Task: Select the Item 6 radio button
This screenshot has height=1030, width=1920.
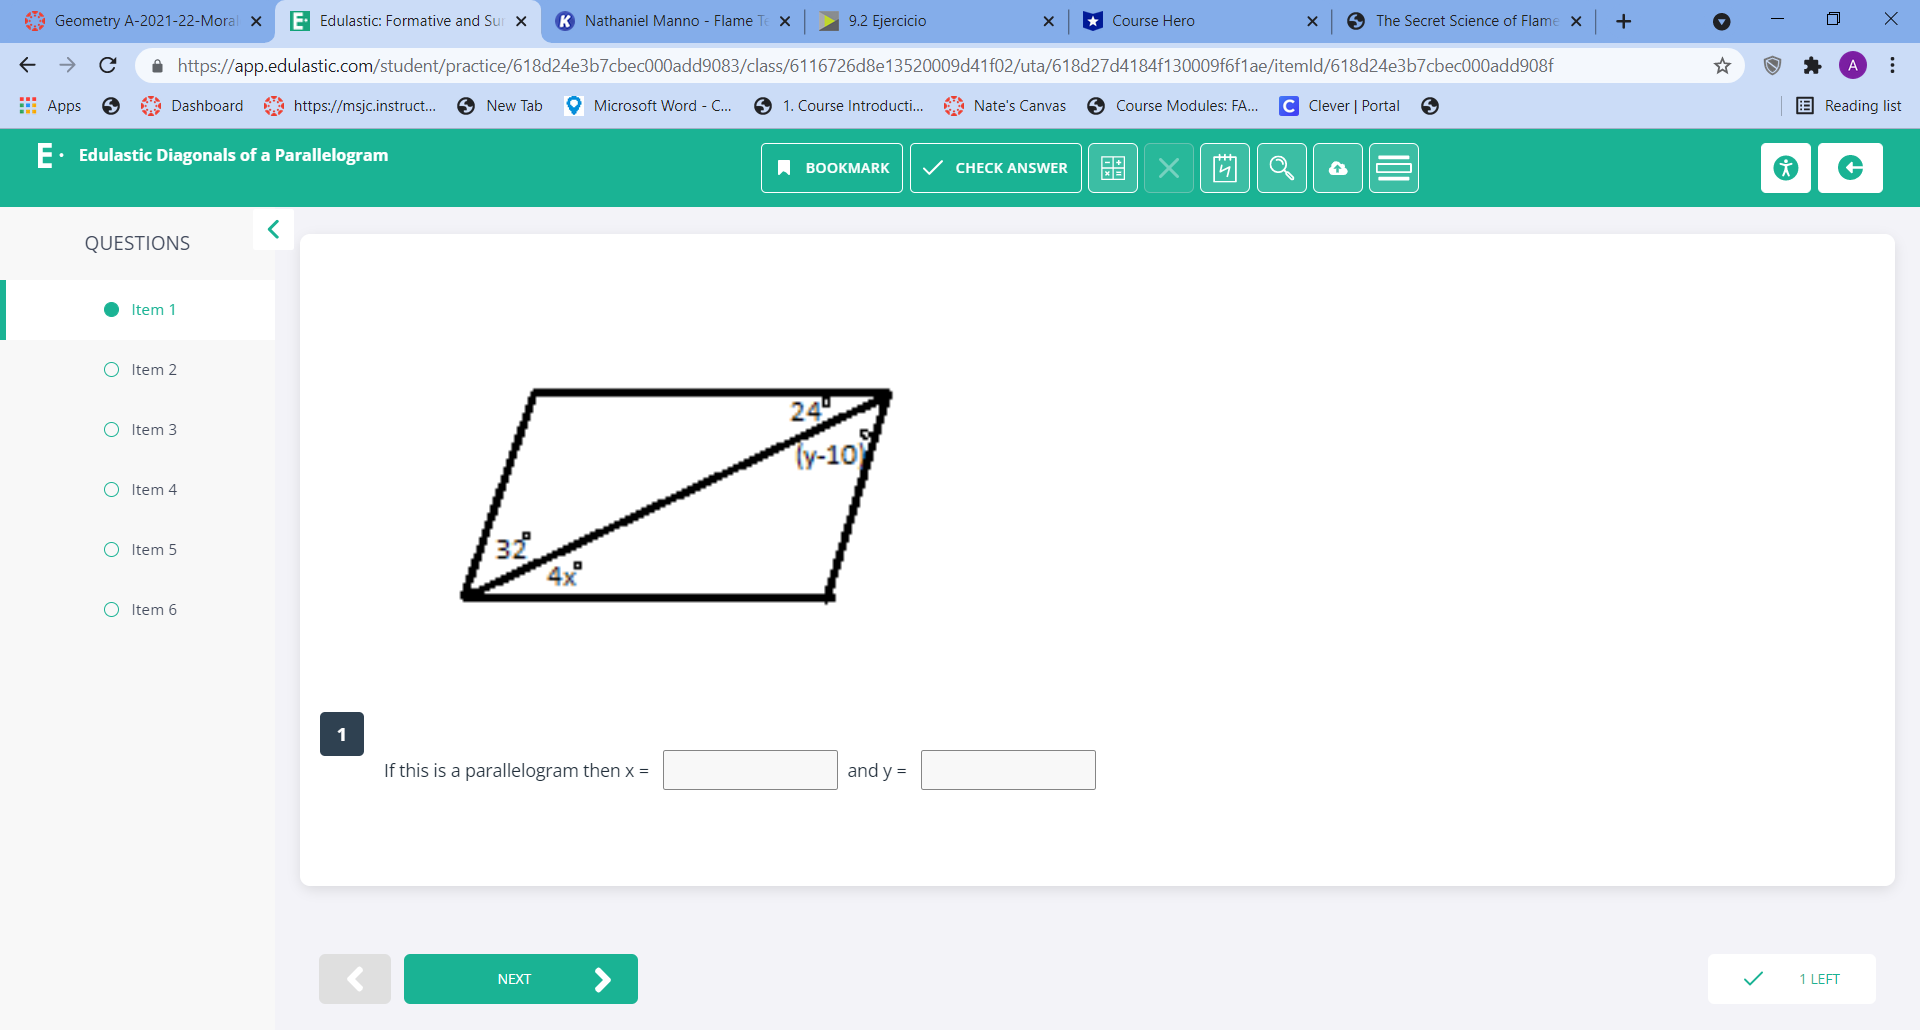Action: [112, 609]
